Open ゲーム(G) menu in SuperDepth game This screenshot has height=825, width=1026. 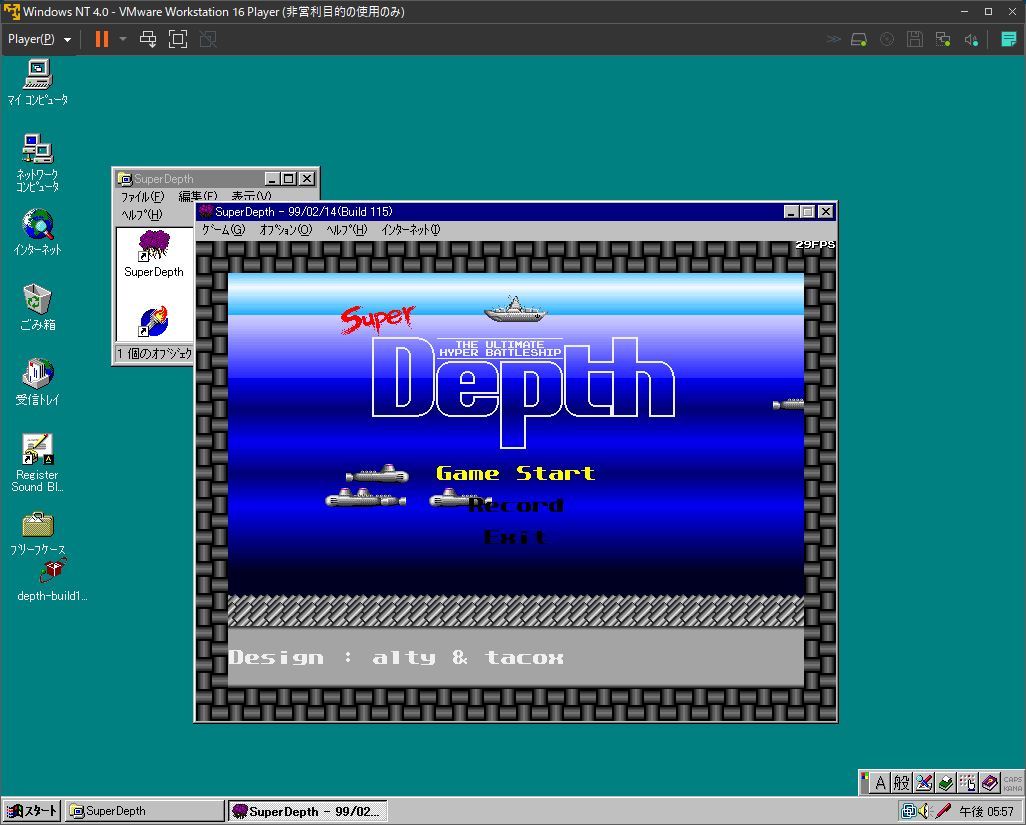point(223,230)
